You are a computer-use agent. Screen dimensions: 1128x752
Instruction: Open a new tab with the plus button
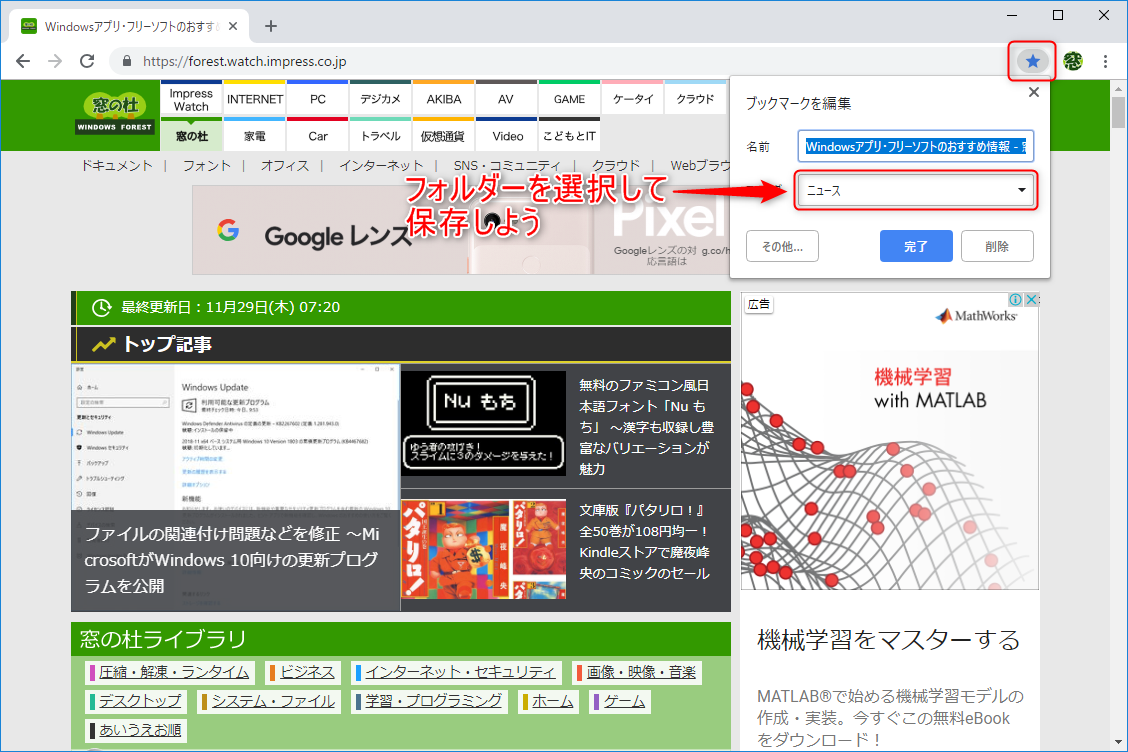click(270, 26)
